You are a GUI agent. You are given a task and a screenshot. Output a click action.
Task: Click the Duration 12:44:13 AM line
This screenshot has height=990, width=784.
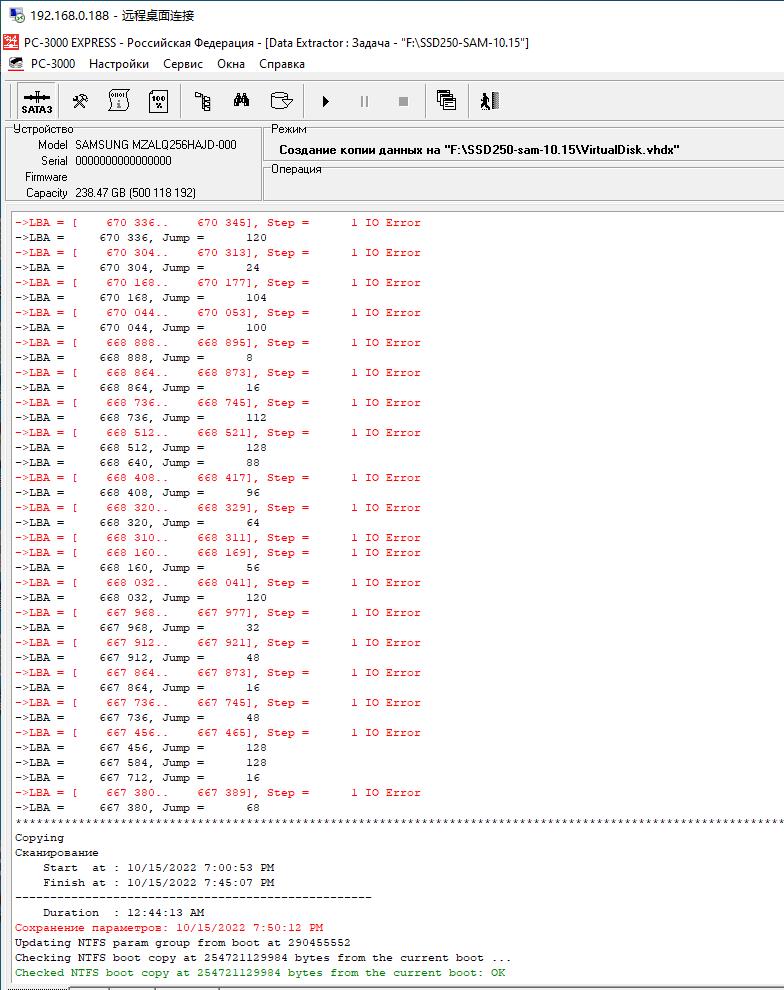pyautogui.click(x=124, y=912)
